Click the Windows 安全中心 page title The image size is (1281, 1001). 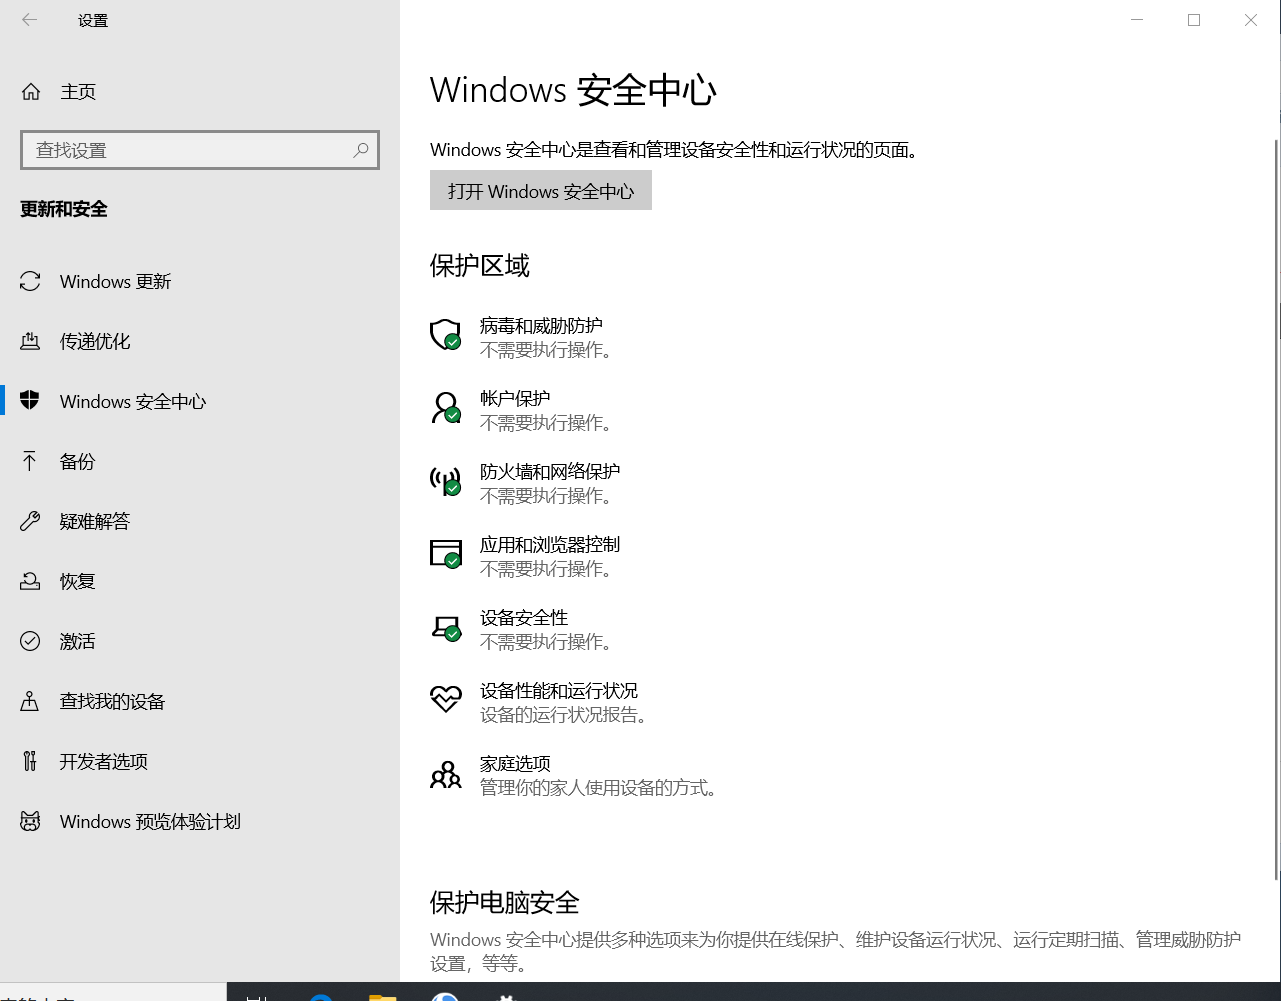pos(573,90)
